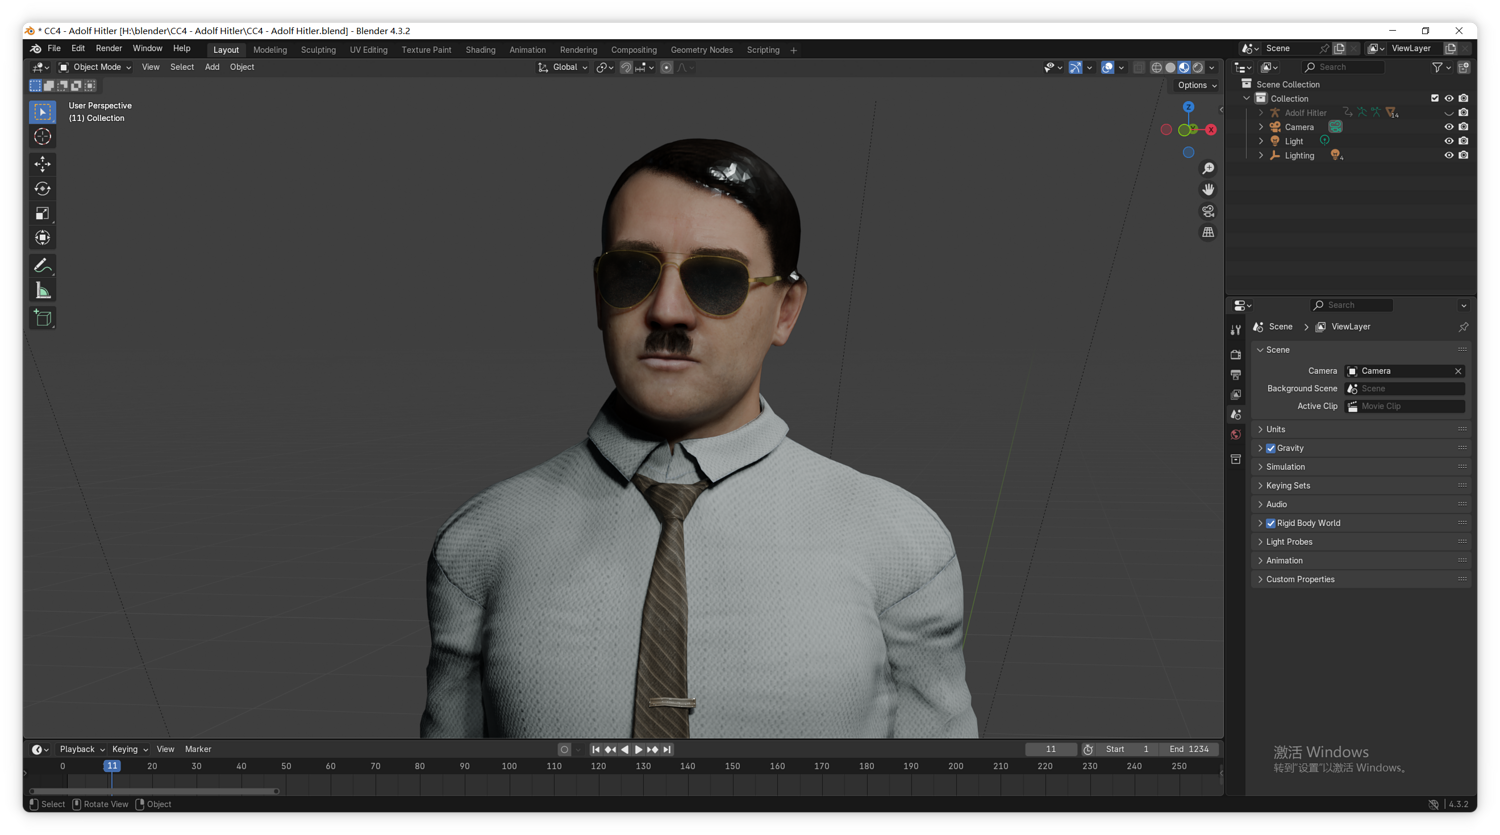Click the timeline Marker menu button
Screen dimensions: 1500x835
198,750
